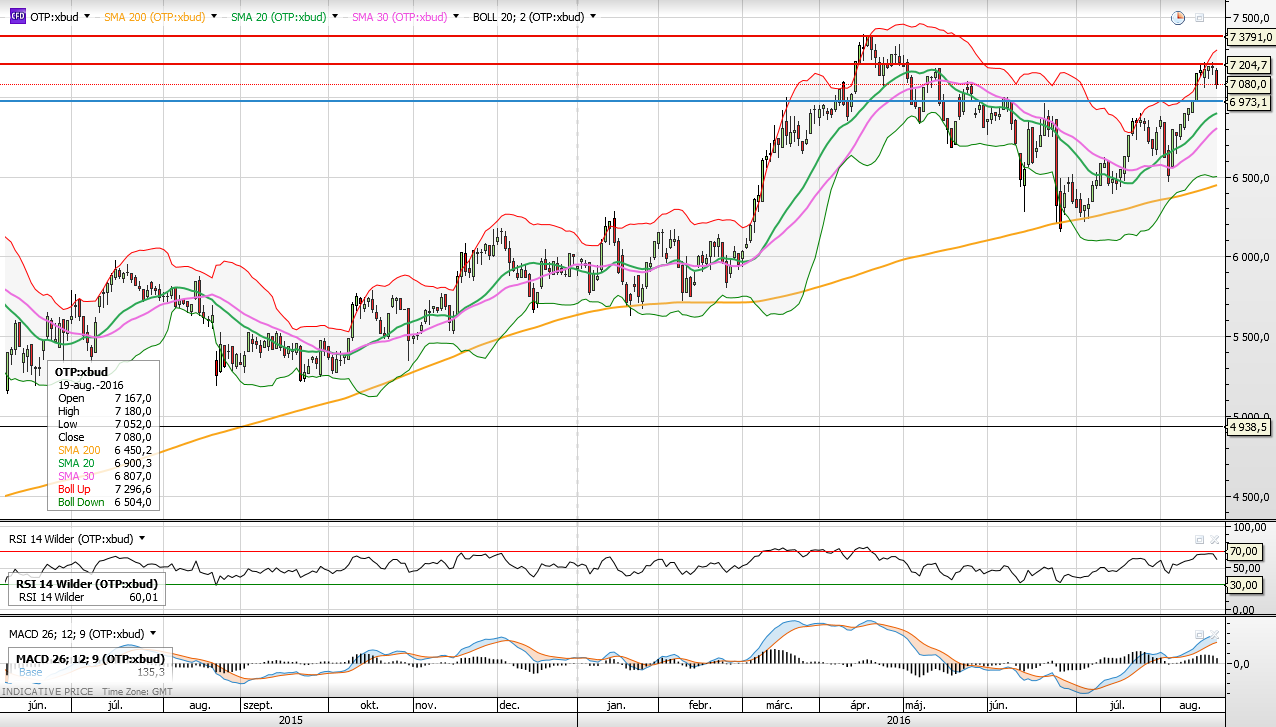This screenshot has width=1276, height=727.
Task: Maximize the MACD indicator panel
Action: tap(1200, 634)
